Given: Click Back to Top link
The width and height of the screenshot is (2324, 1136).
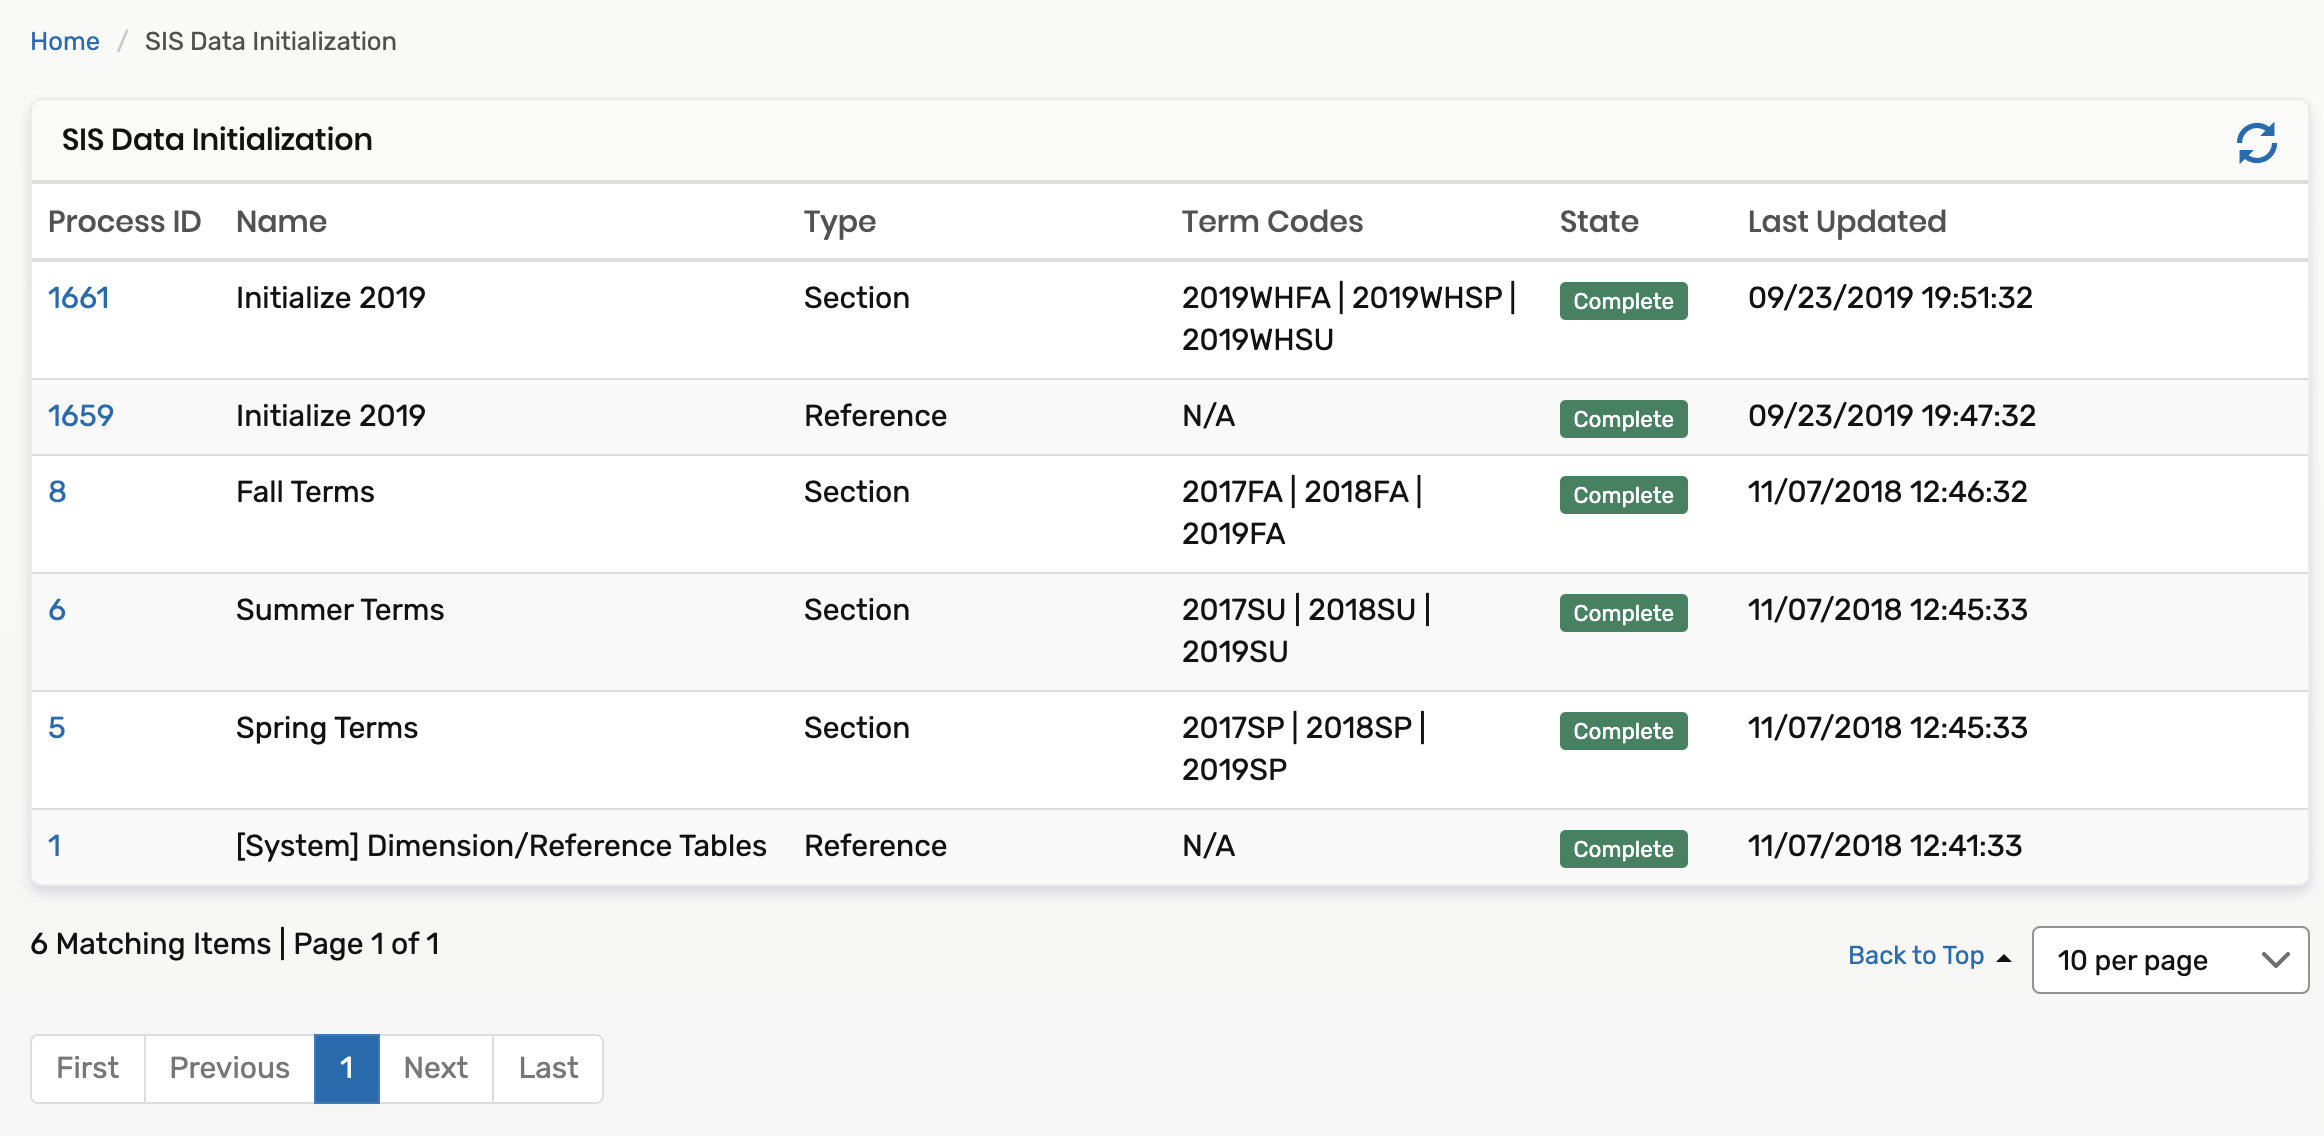Looking at the screenshot, I should tap(1916, 956).
